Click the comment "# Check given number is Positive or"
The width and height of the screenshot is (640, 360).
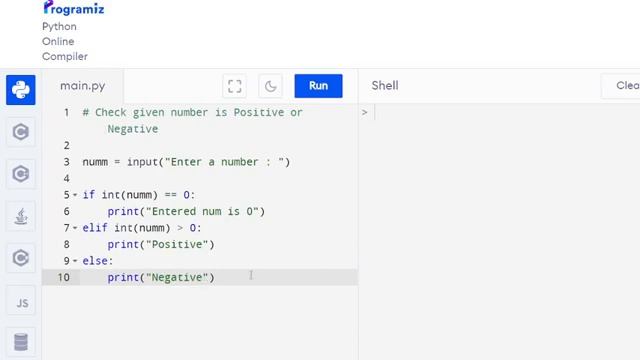[192, 113]
